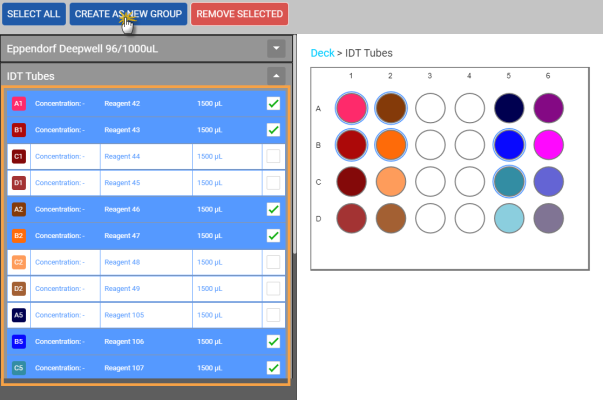Go back to Deck via breadcrumb
603x400 pixels.
[322, 52]
